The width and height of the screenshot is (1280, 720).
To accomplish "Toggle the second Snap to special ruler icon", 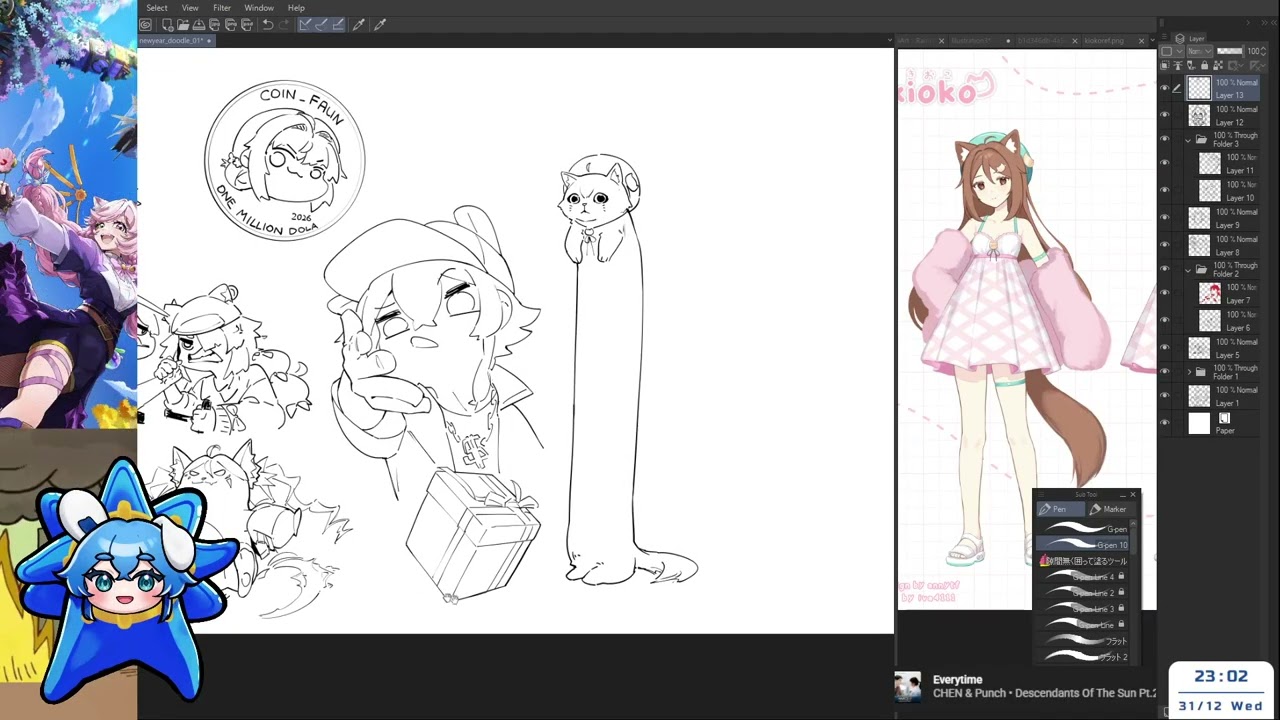I will (x=321, y=24).
